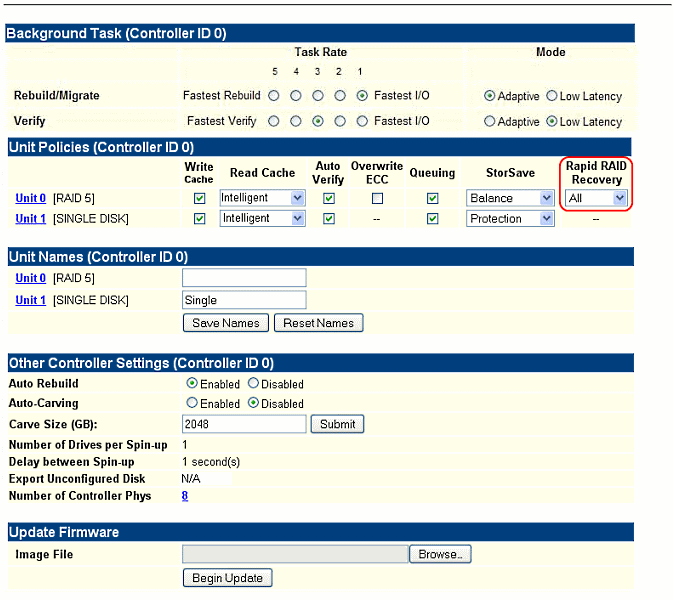Open Unit 0 link in Unit Names
The image size is (673, 600).
click(30, 278)
